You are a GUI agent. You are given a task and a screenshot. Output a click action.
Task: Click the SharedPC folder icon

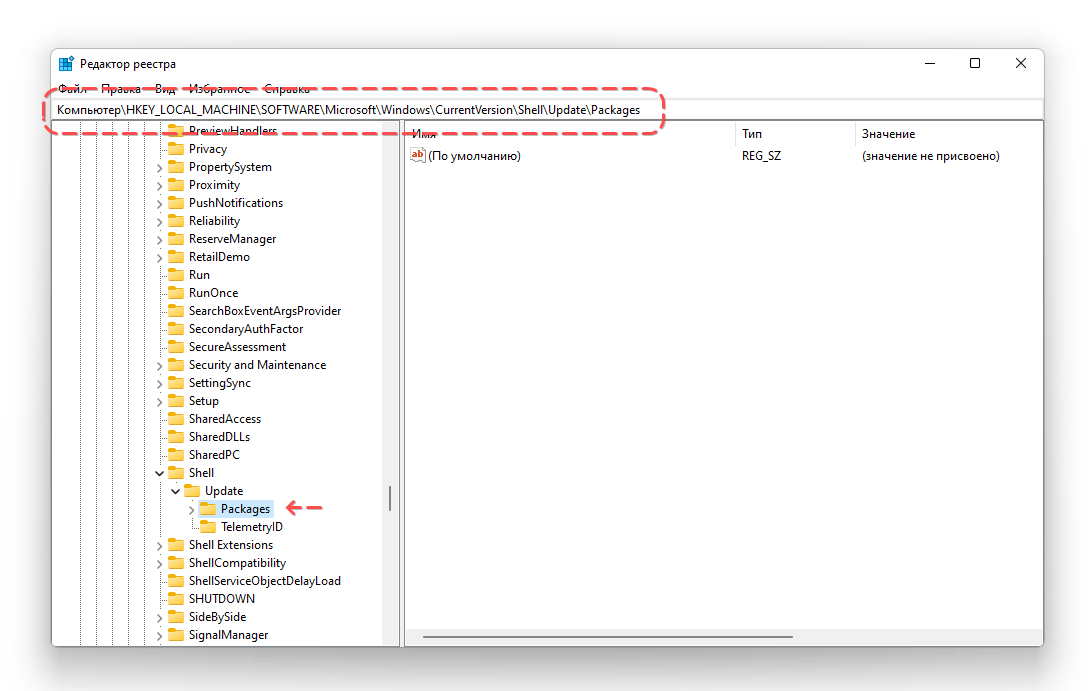(176, 455)
